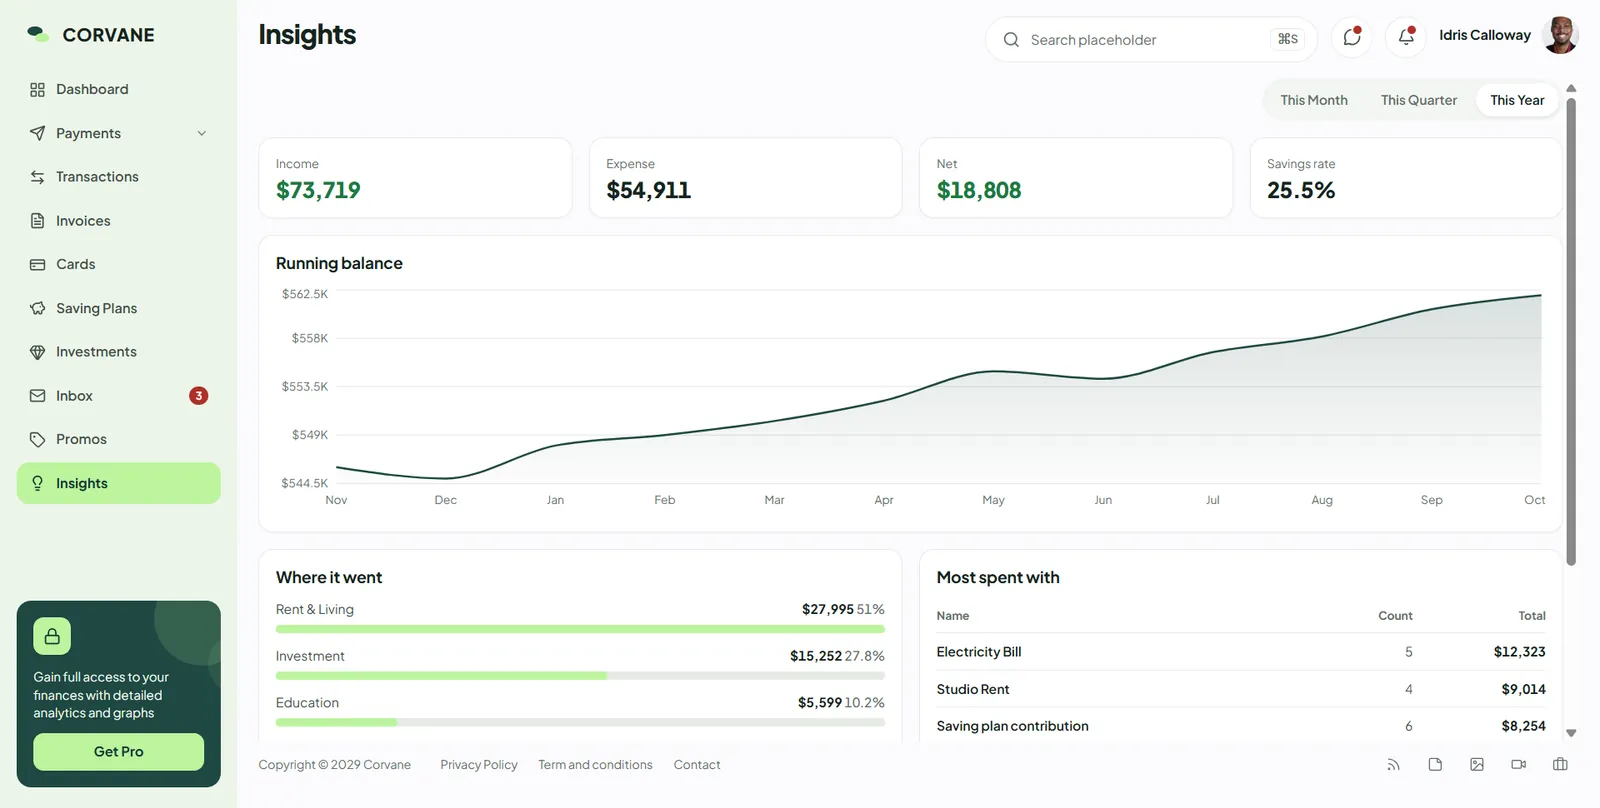
Task: Click the Cards icon in sidebar
Action: coord(38,265)
